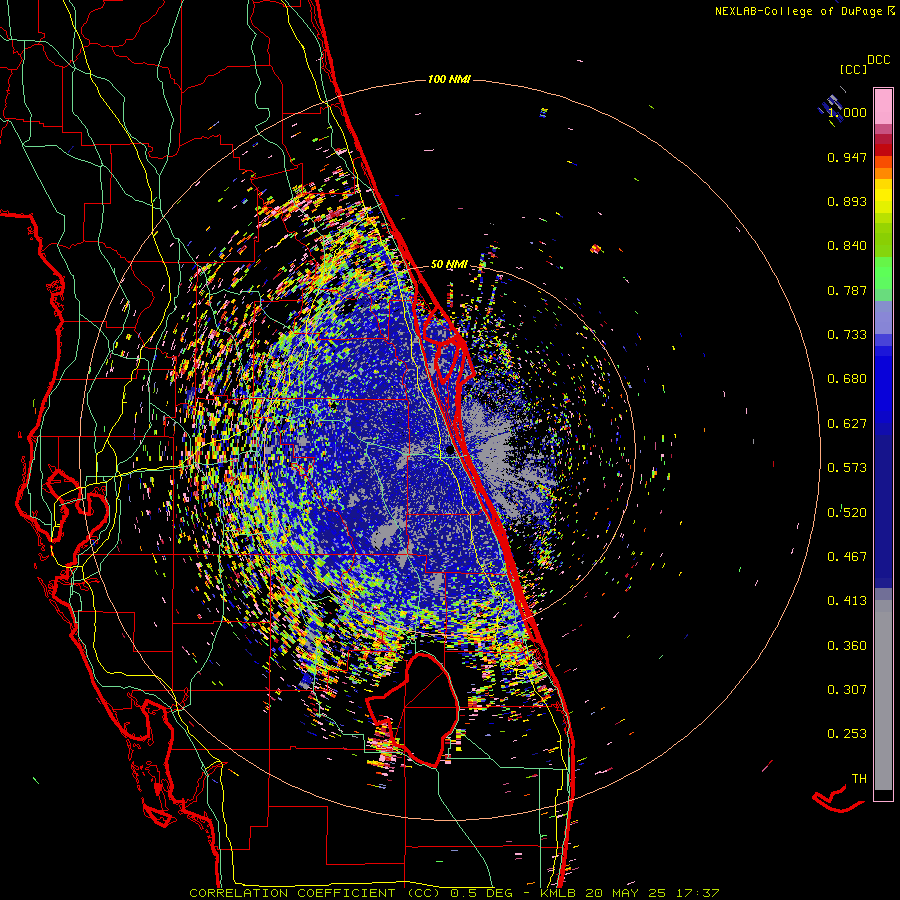The image size is (900, 900).
Task: Click the pink top segment of the color bar
Action: tap(883, 106)
